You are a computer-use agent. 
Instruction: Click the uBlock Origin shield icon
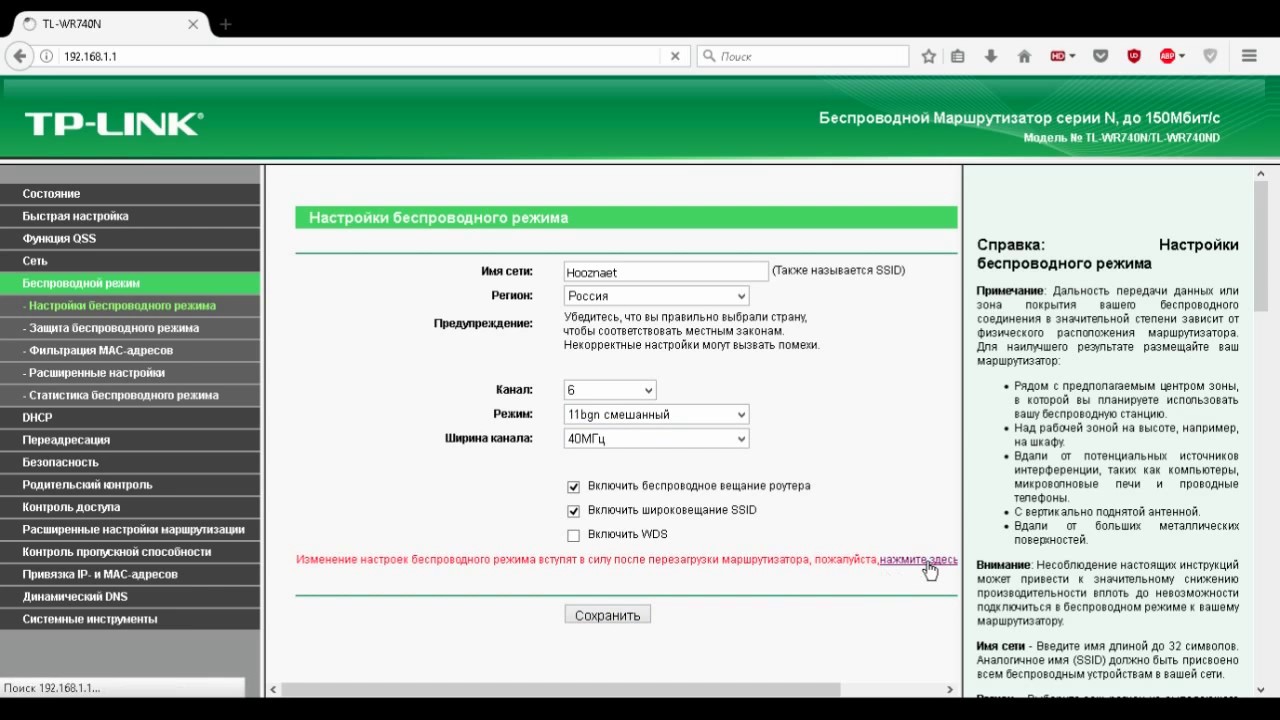coord(1134,56)
